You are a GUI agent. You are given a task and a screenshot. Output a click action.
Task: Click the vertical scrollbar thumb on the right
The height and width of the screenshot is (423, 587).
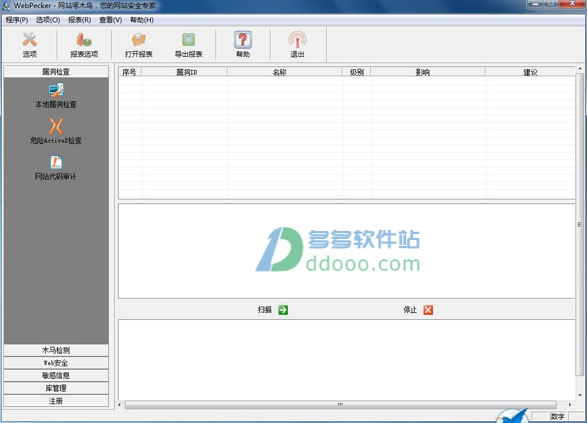(580, 225)
